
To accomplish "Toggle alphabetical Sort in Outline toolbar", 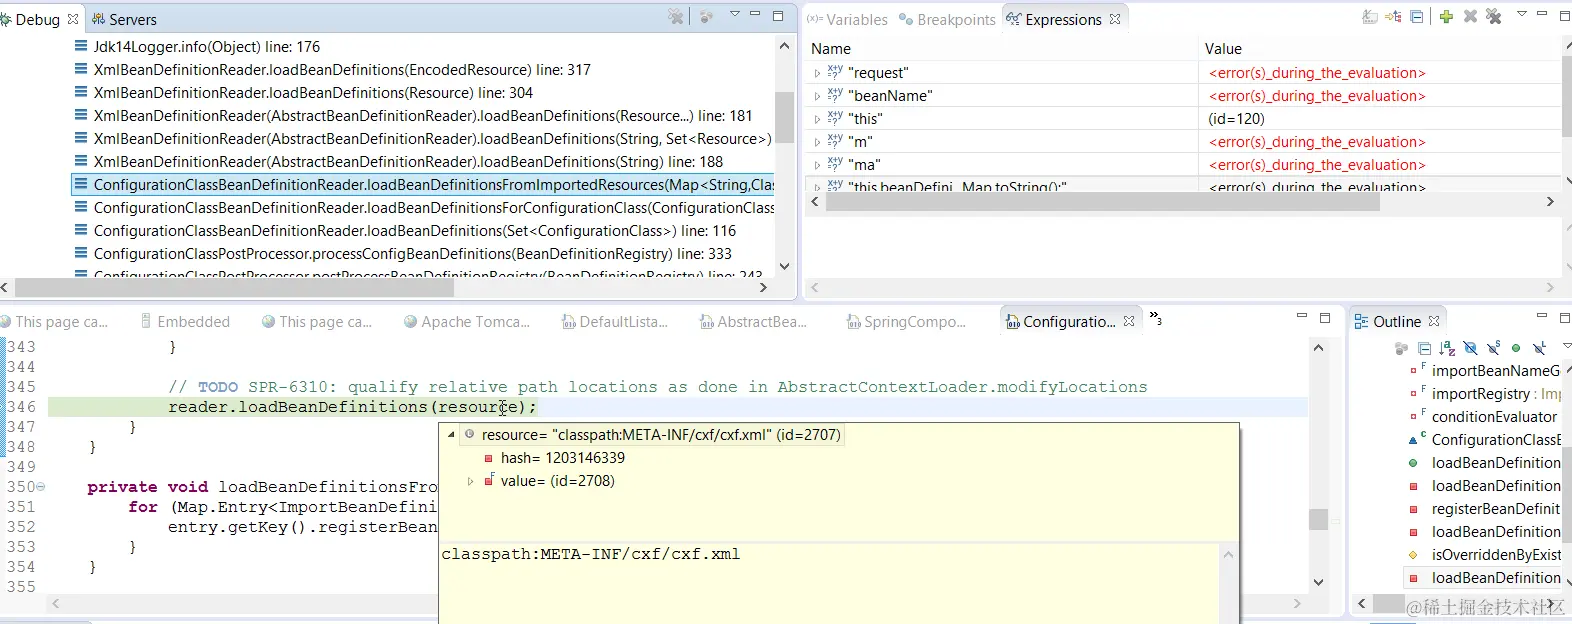I will (1447, 348).
